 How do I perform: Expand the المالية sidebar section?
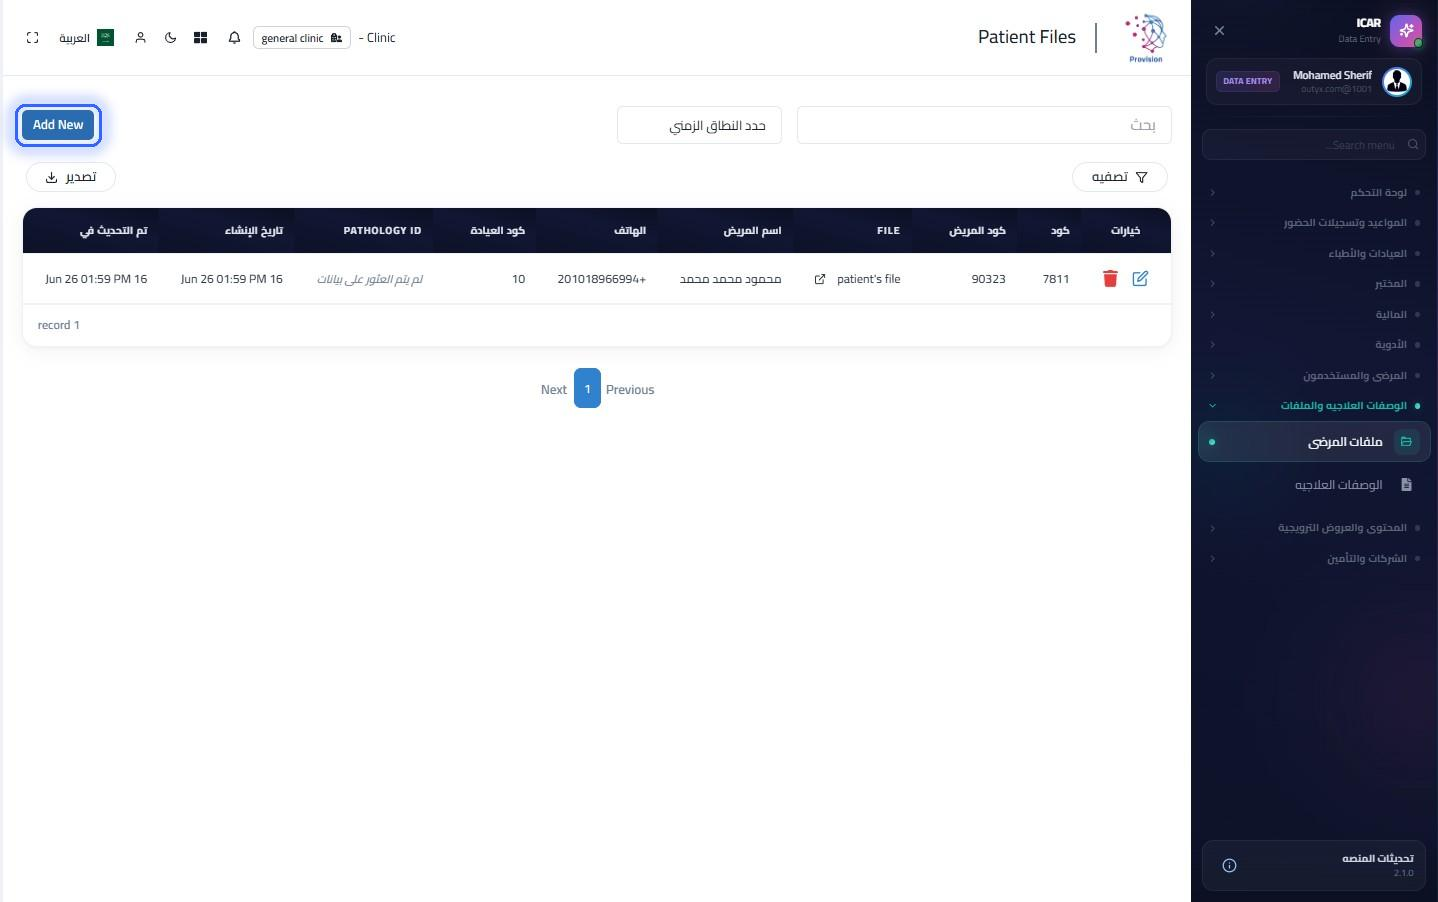1314,314
